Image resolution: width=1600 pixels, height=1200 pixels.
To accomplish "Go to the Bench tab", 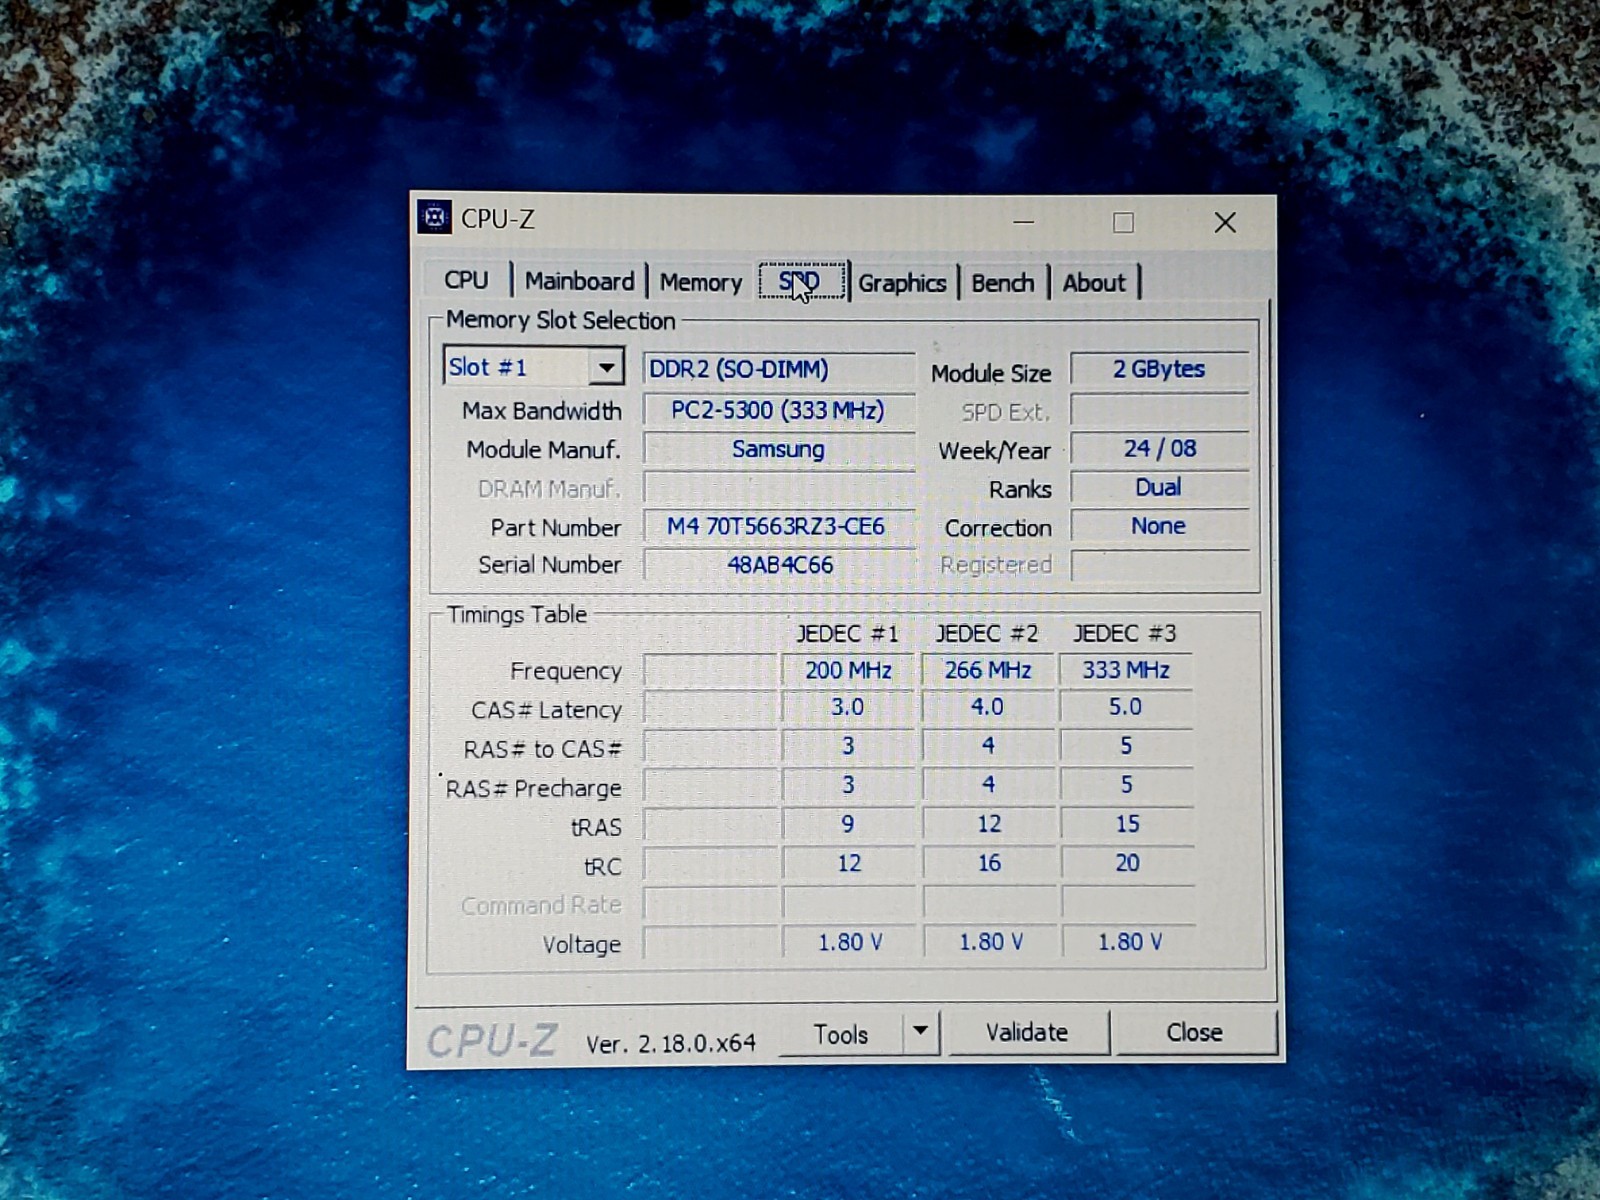I will (x=1002, y=283).
